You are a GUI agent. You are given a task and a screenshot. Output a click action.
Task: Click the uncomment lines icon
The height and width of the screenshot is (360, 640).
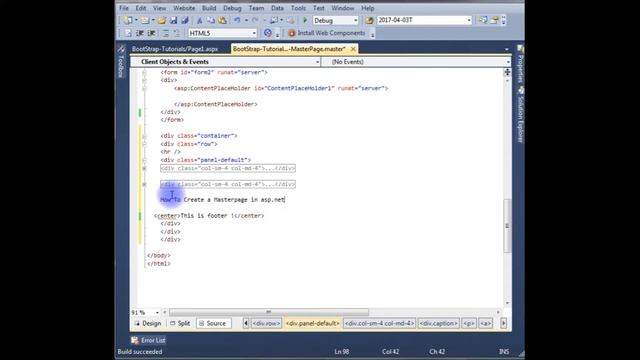tap(176, 33)
